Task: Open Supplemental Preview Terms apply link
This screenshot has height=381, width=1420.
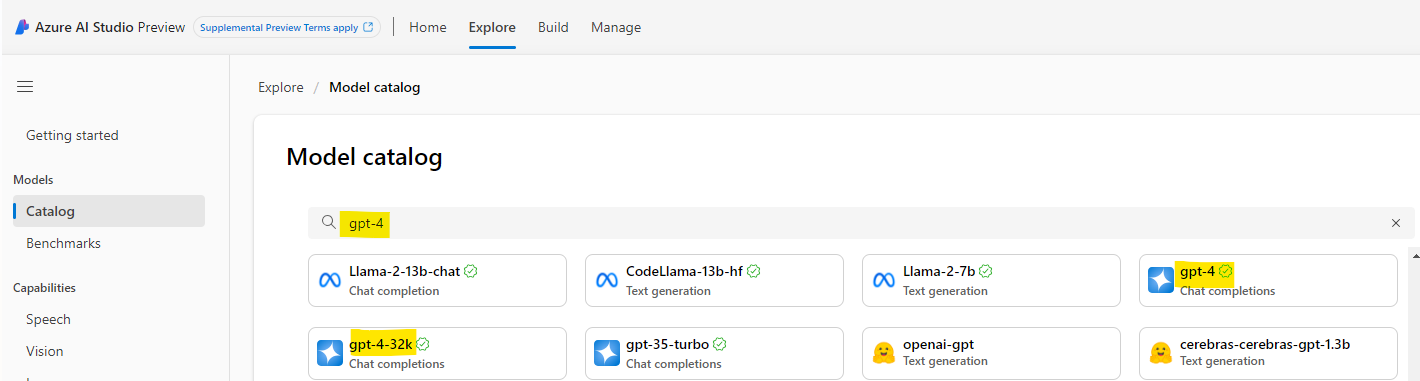Action: 287,27
